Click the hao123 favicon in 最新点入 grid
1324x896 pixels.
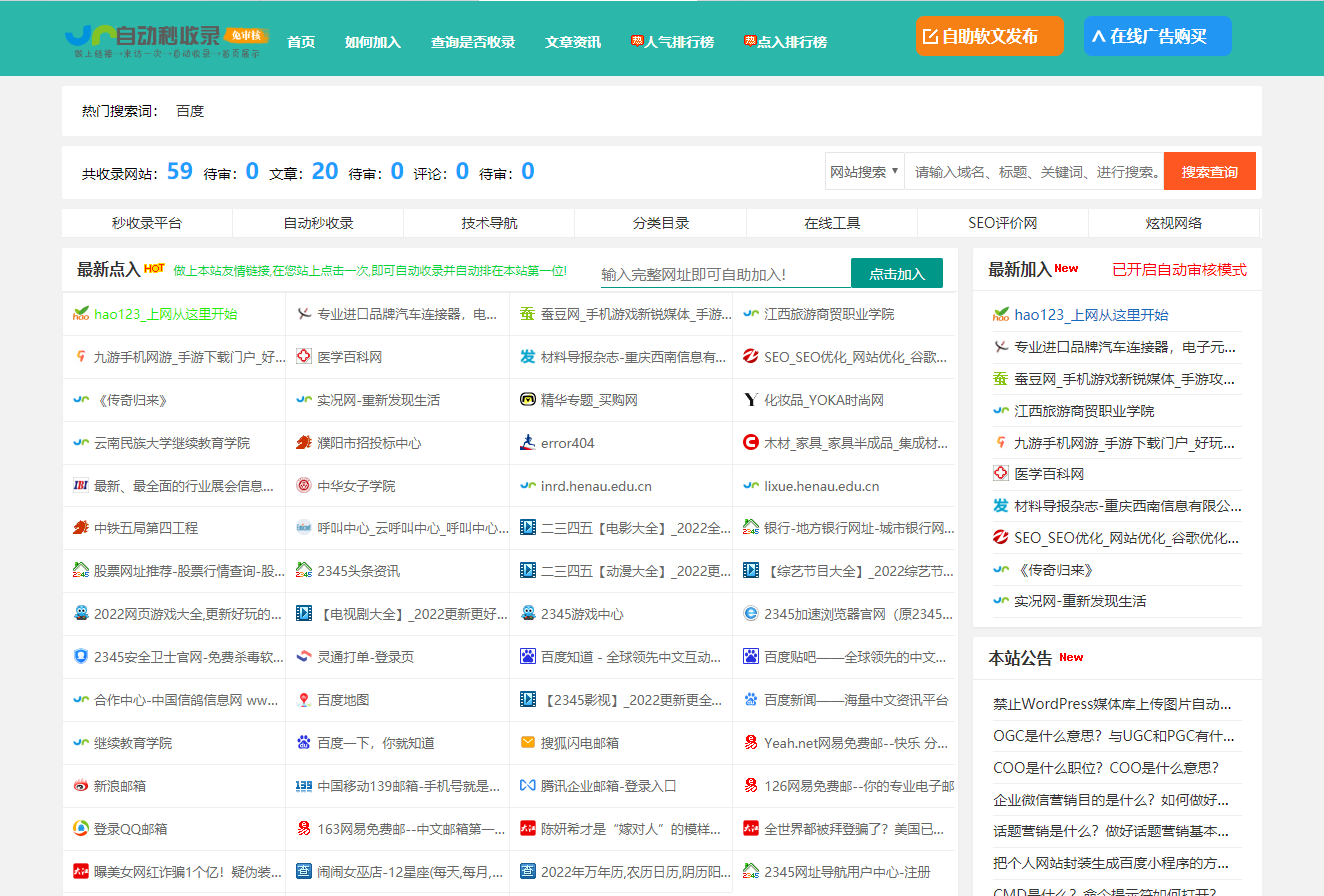coord(81,314)
